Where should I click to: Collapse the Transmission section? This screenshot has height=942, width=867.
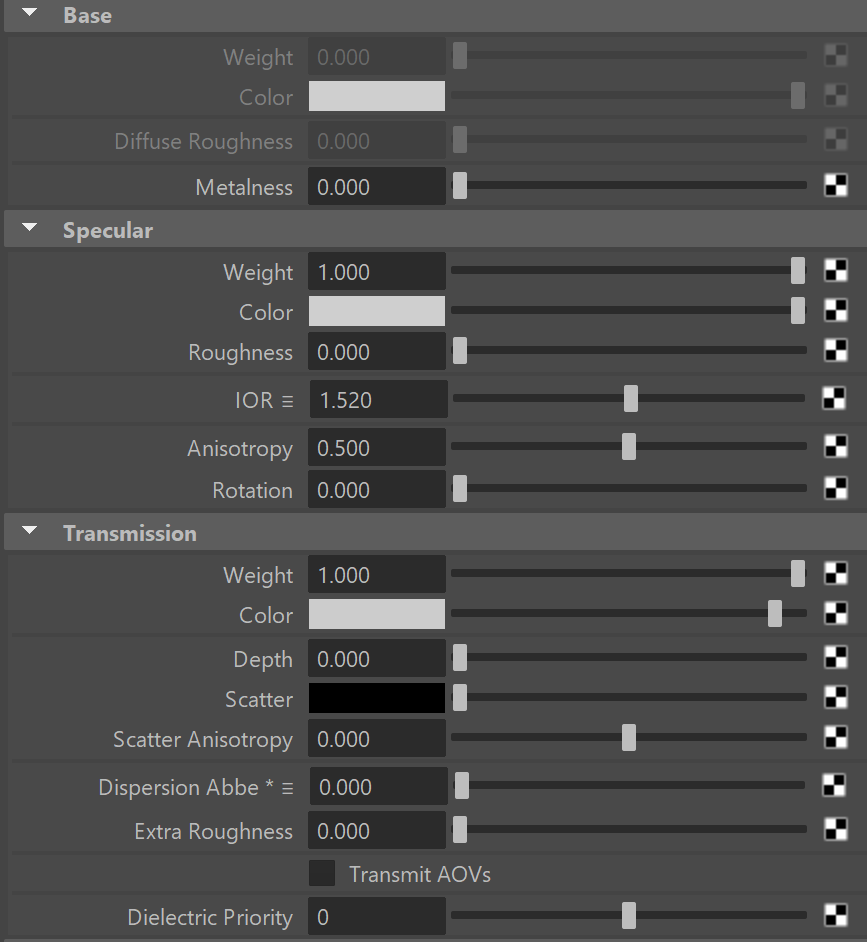[x=29, y=530]
